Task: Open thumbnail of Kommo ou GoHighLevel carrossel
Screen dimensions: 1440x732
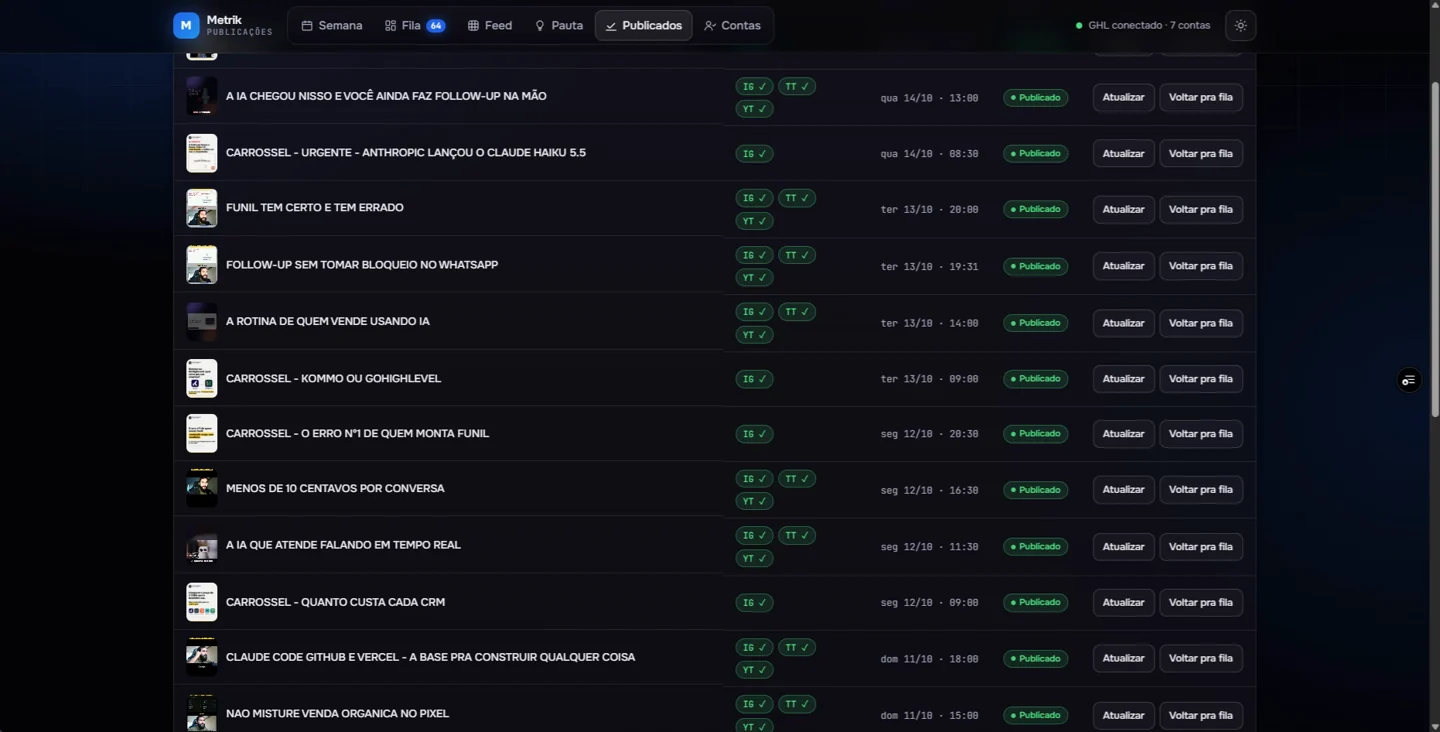Action: pos(202,378)
